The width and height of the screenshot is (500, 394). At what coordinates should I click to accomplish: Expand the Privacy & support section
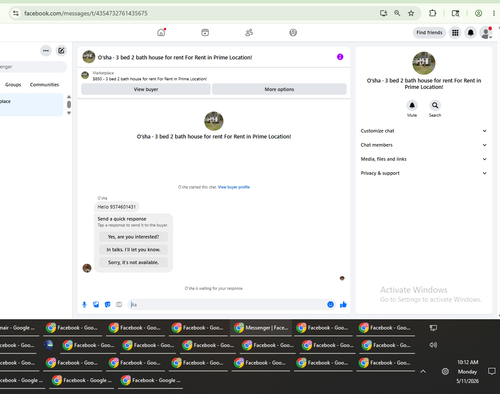click(424, 173)
